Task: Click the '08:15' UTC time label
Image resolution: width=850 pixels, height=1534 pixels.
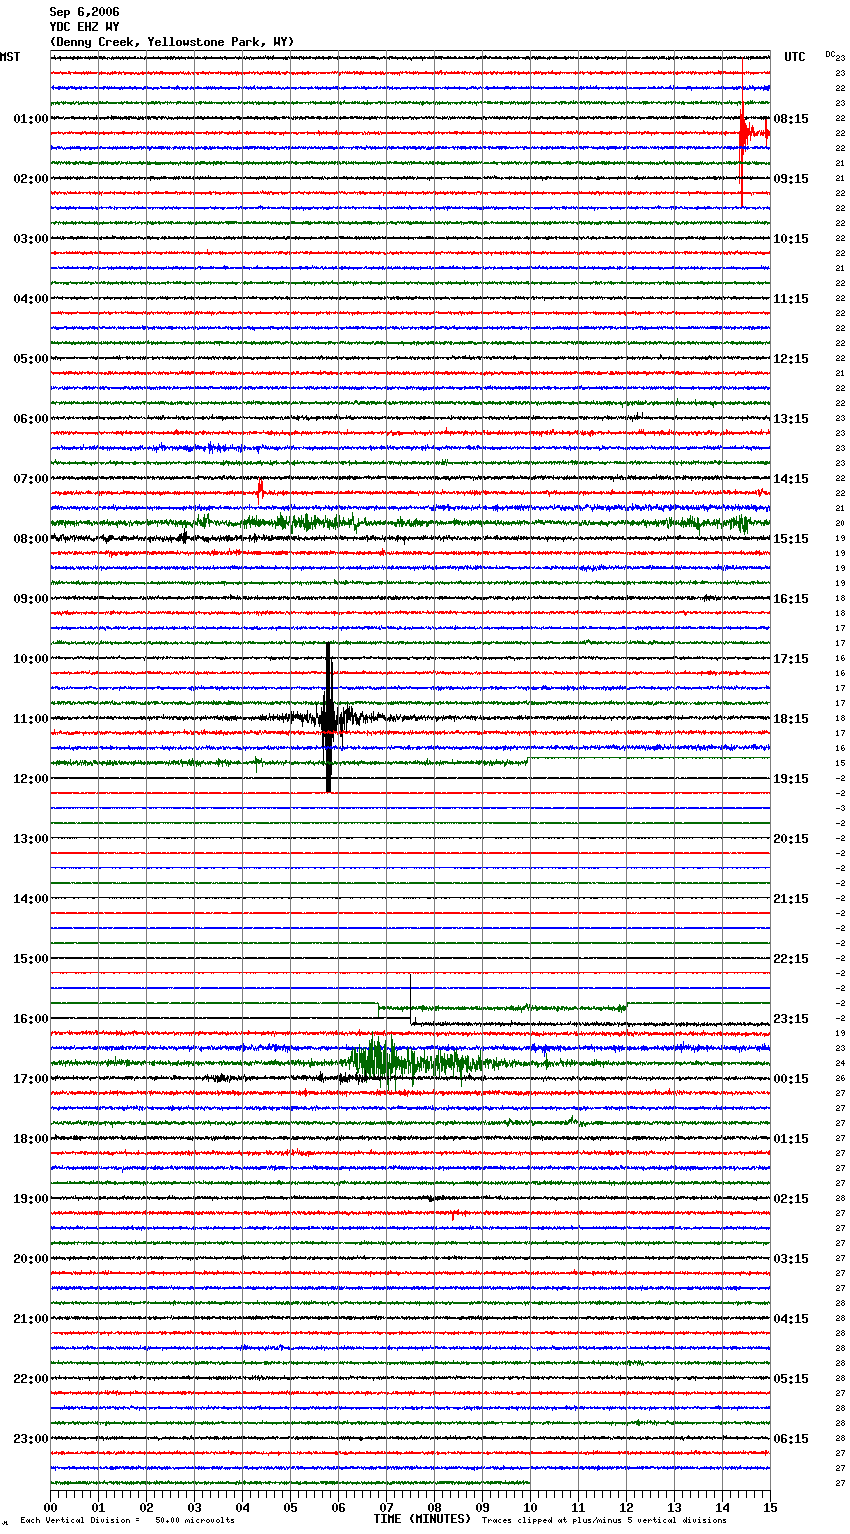Action: tap(791, 119)
